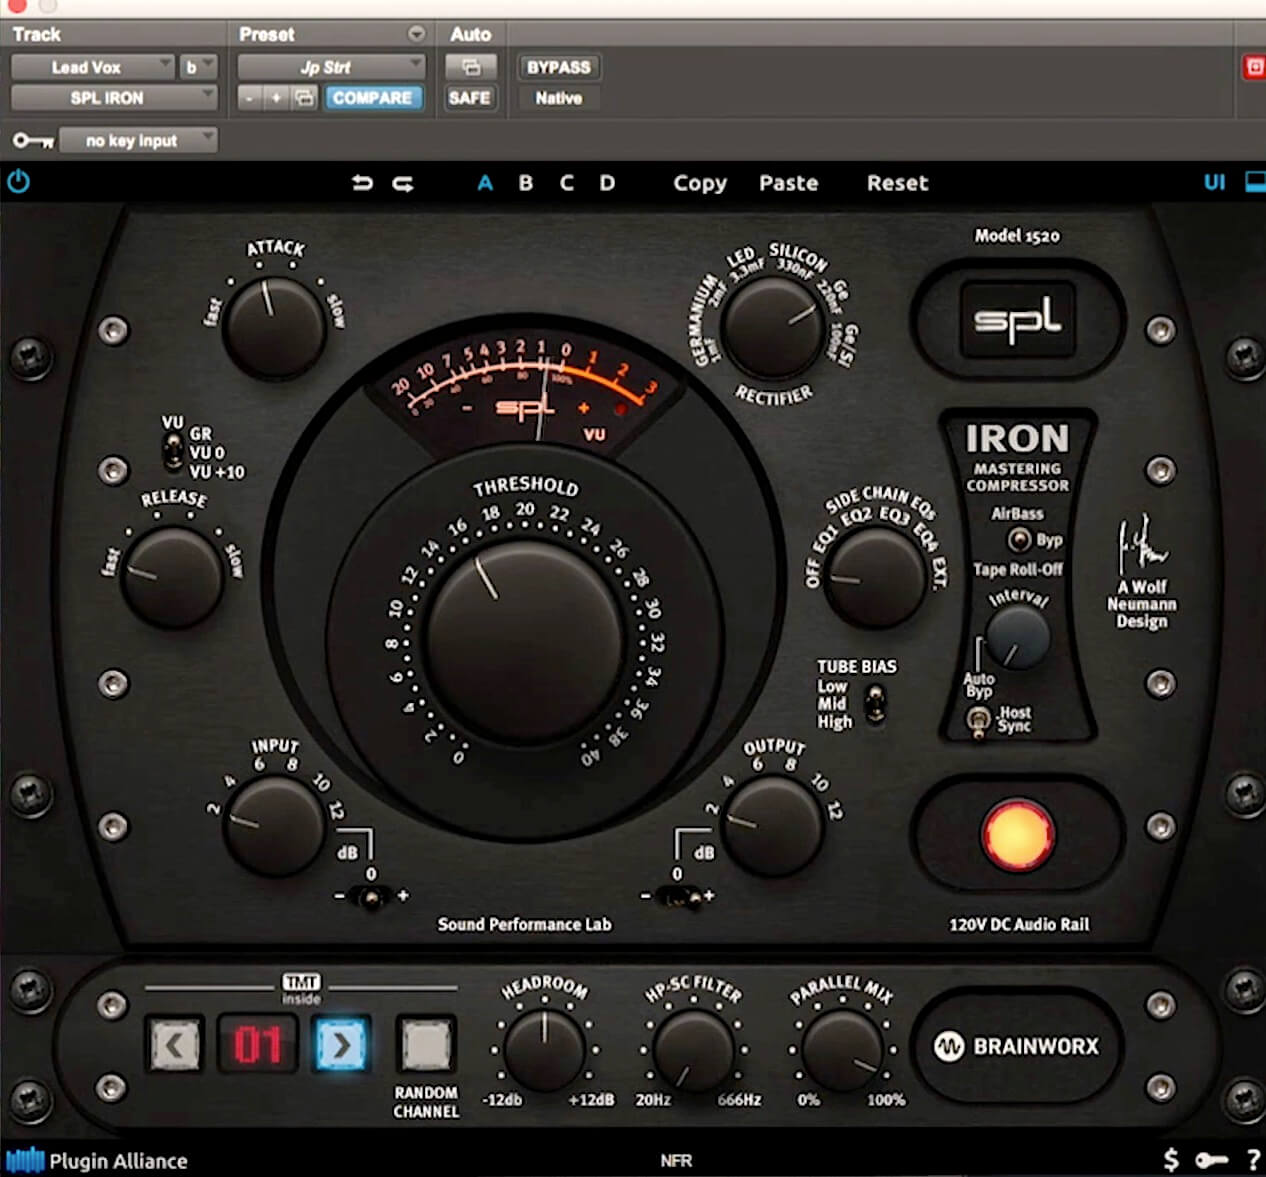Select next preset plus button

(x=276, y=98)
